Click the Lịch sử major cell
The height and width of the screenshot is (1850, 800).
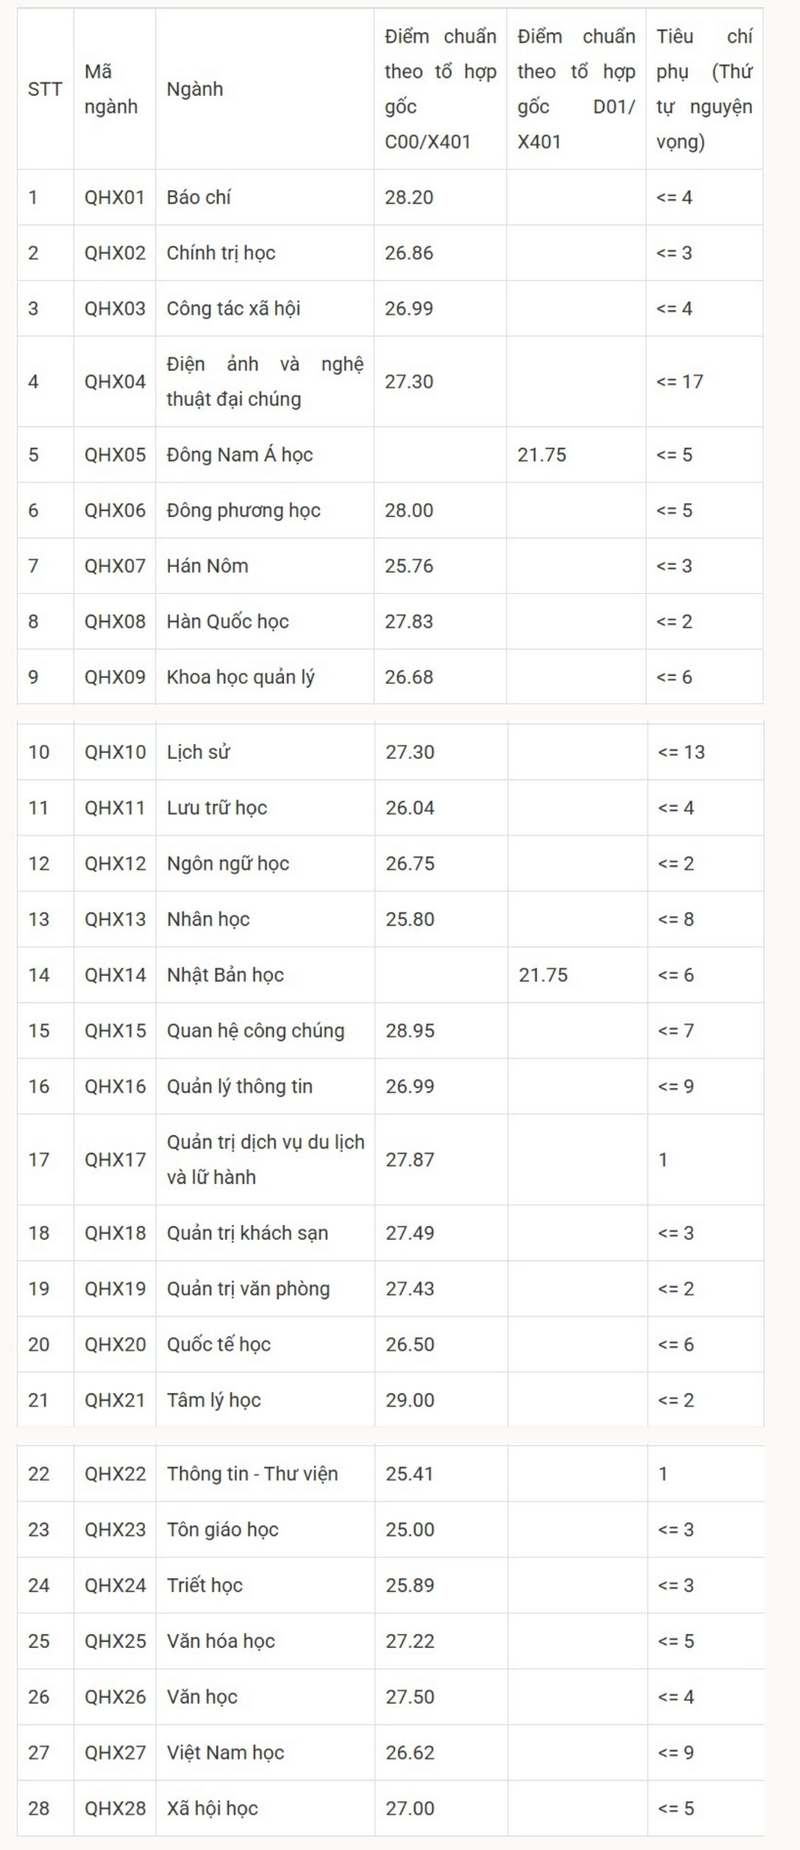coord(265,752)
